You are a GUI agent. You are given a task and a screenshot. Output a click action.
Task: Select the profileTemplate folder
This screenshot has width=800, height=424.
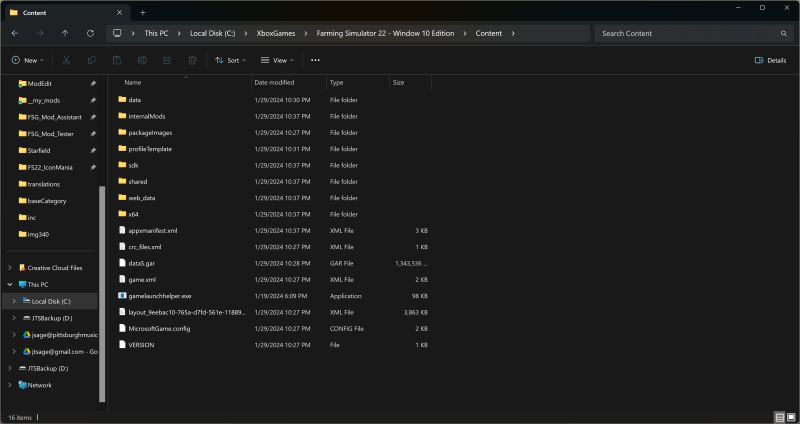click(150, 149)
